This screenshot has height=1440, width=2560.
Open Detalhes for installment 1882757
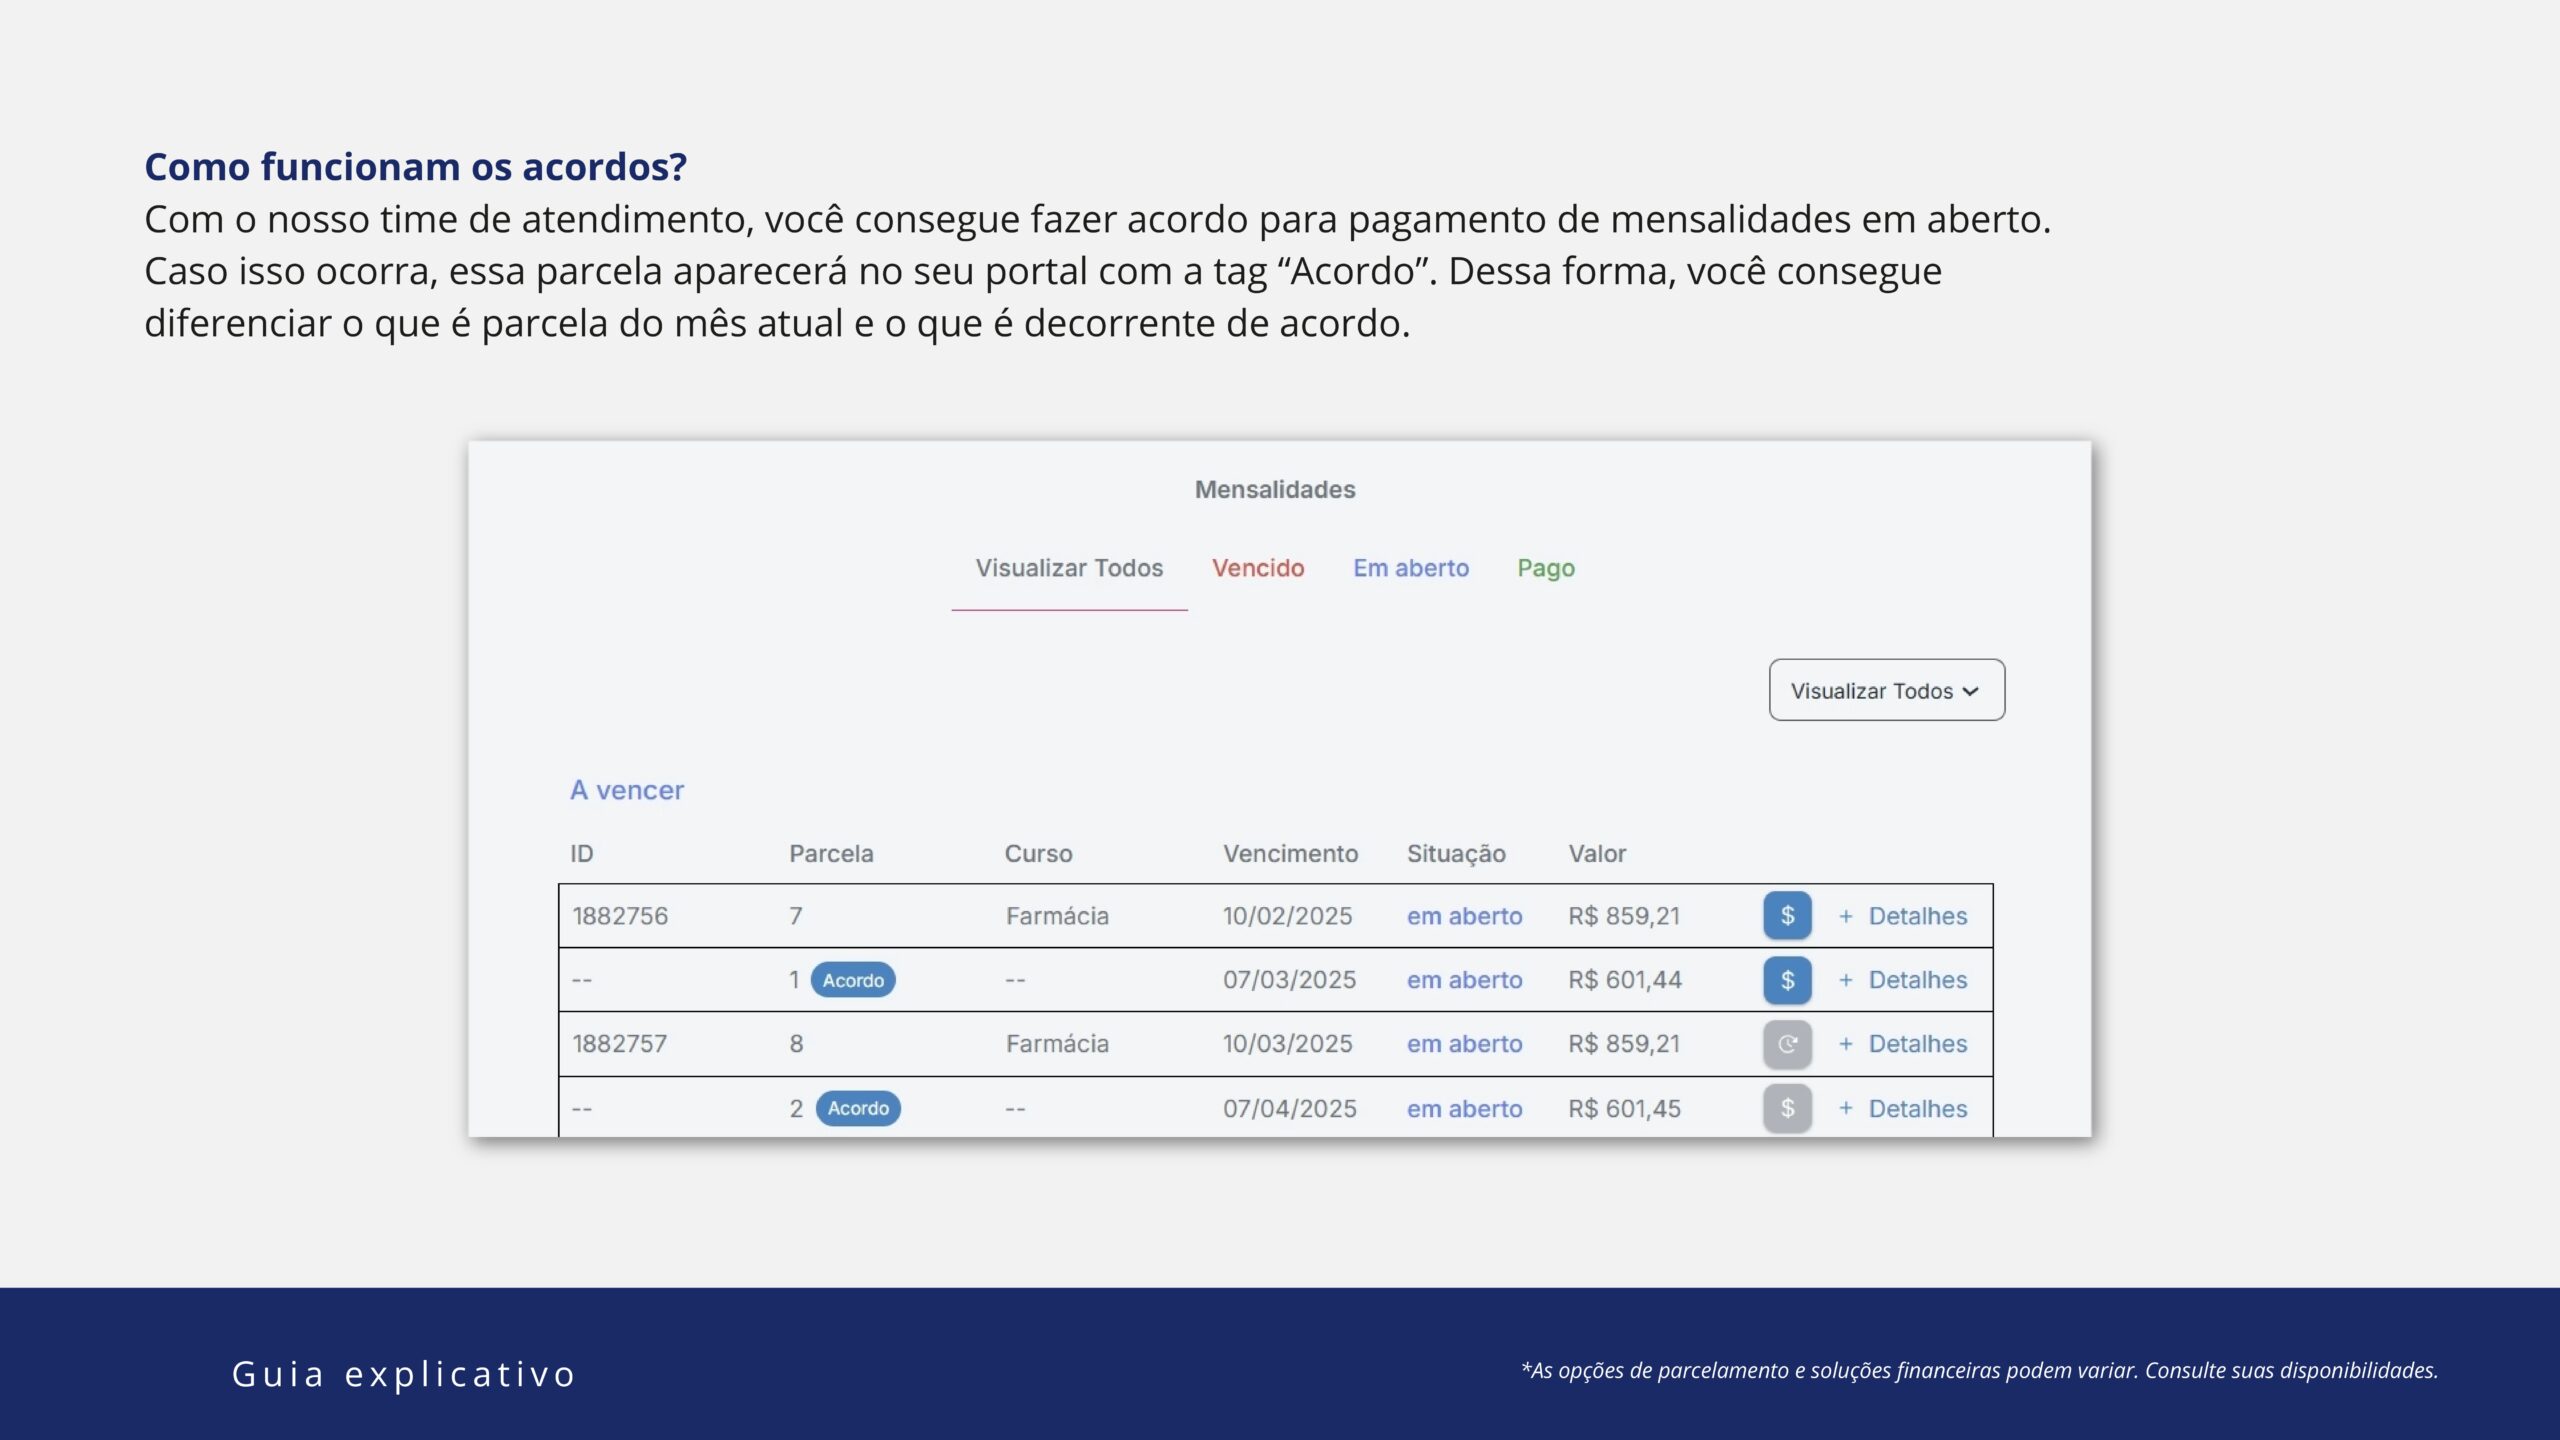pos(1917,1044)
